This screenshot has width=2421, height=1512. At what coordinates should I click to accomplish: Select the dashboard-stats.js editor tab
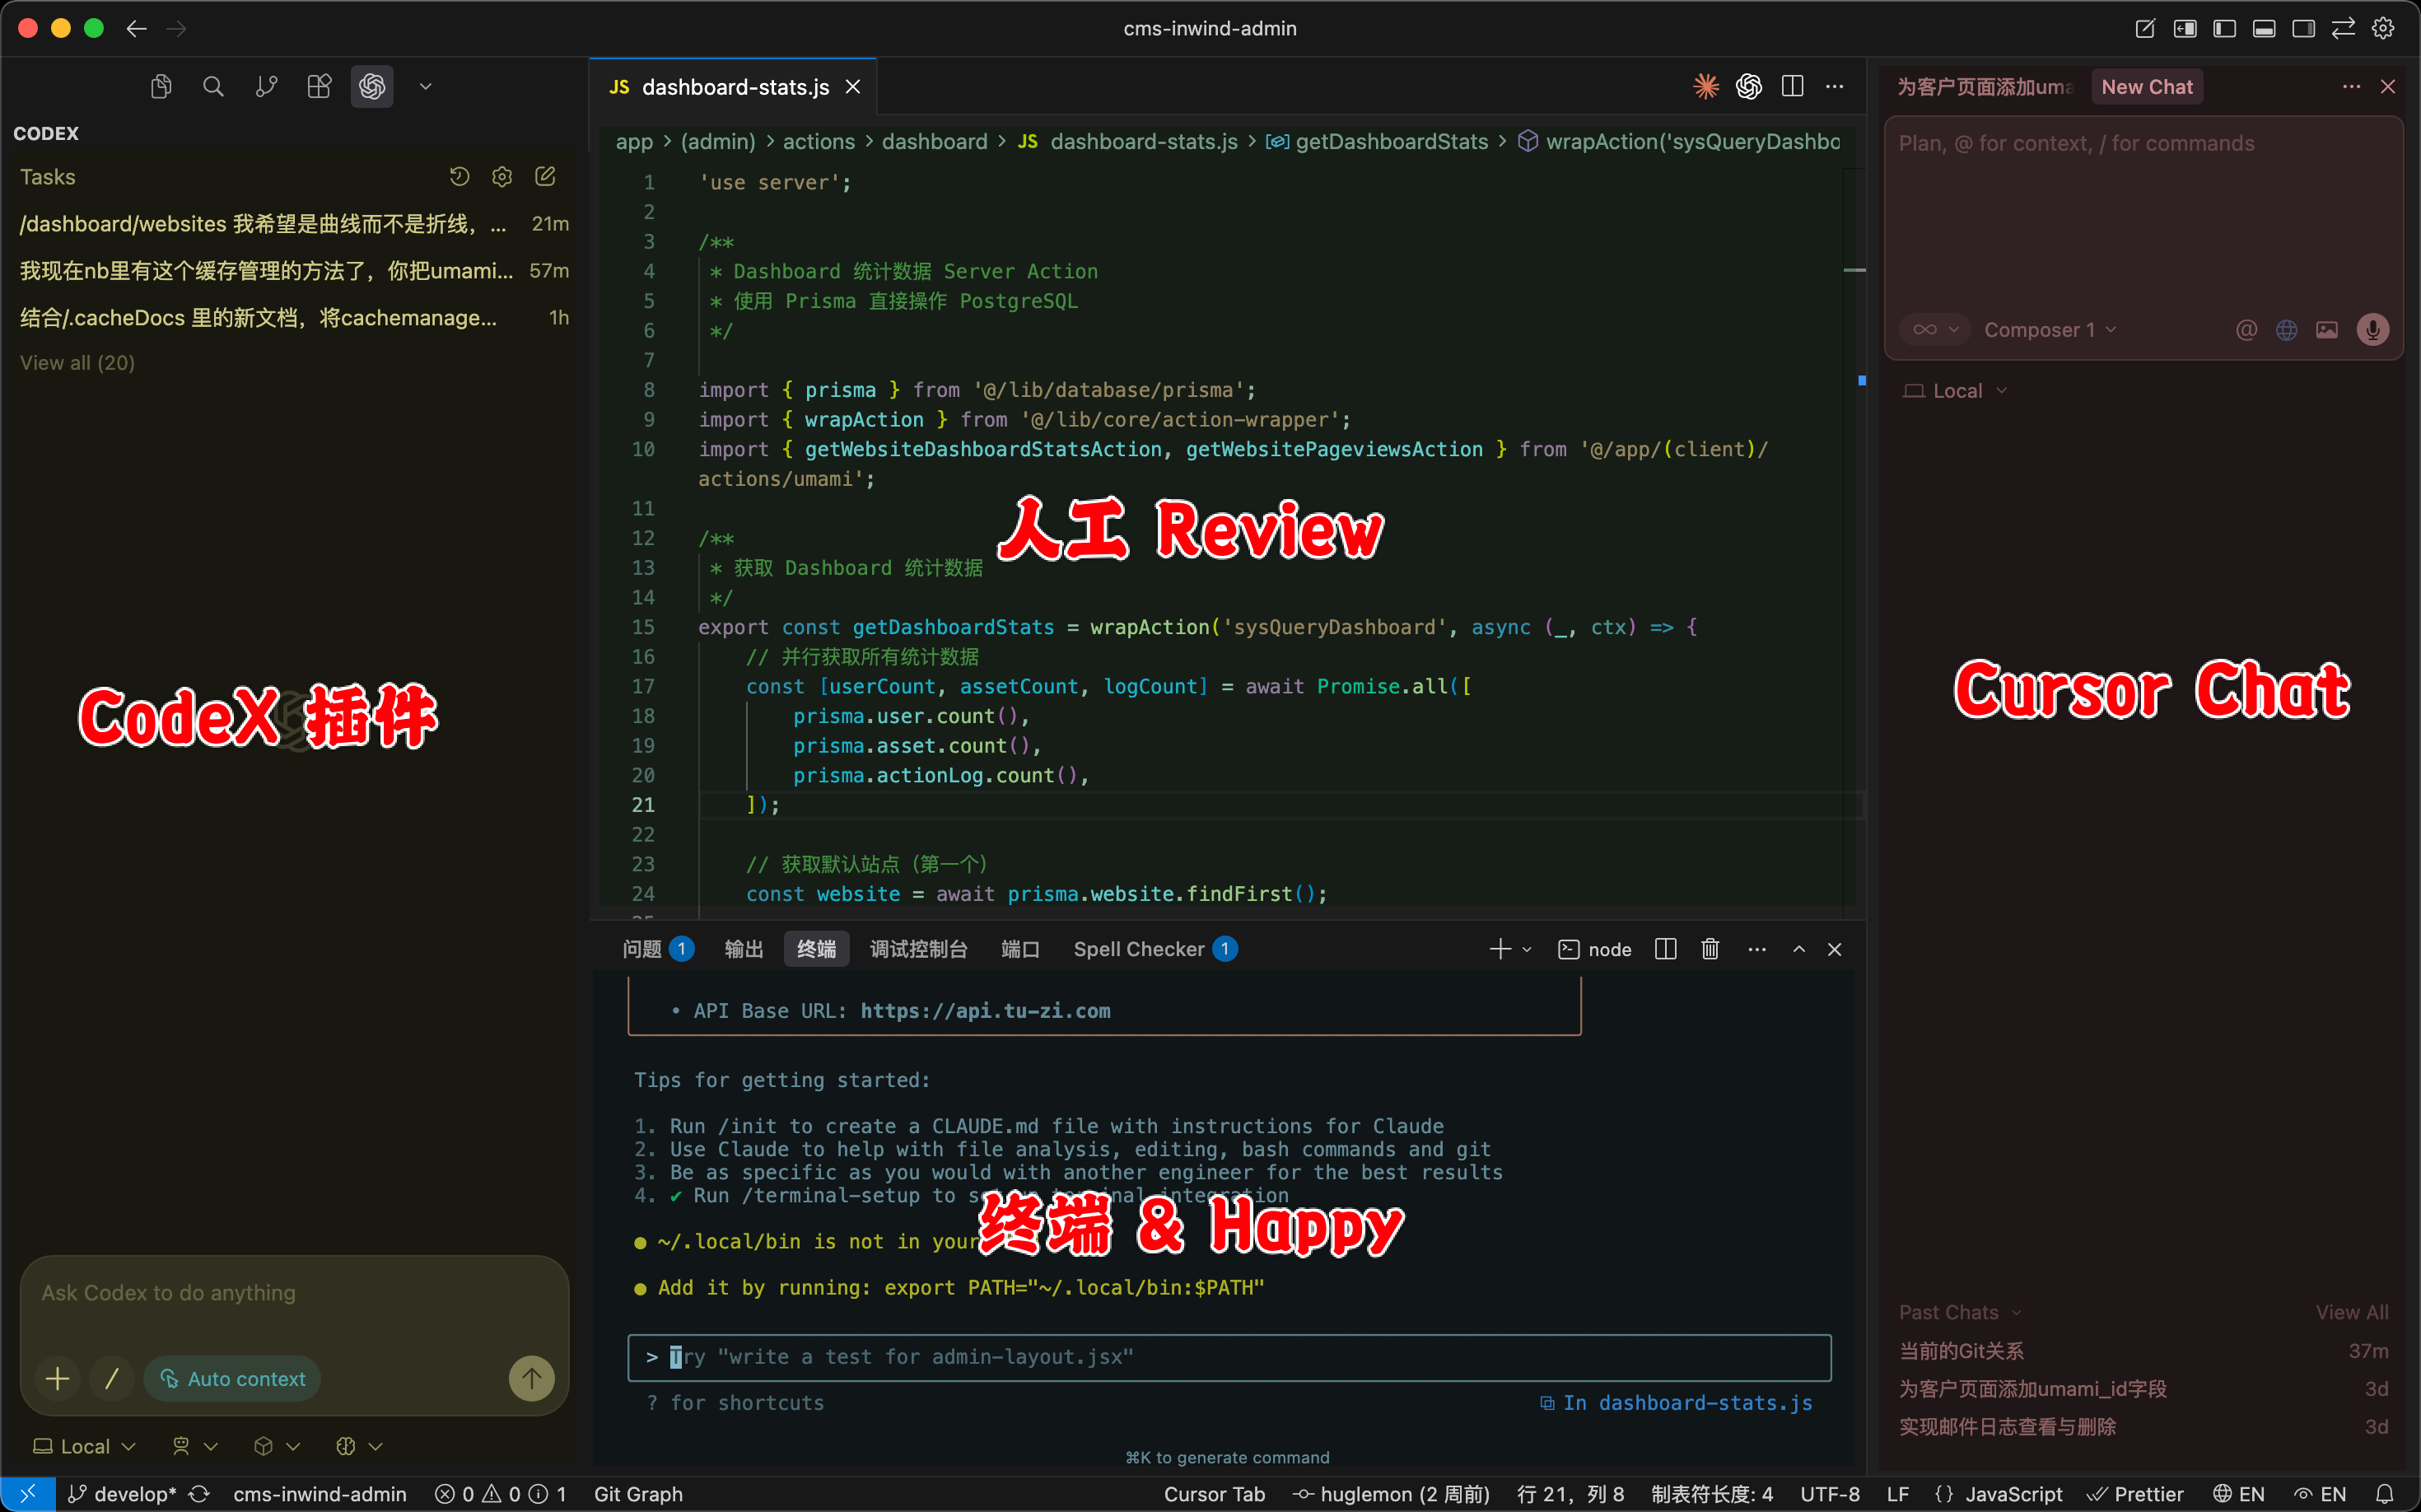[x=734, y=87]
